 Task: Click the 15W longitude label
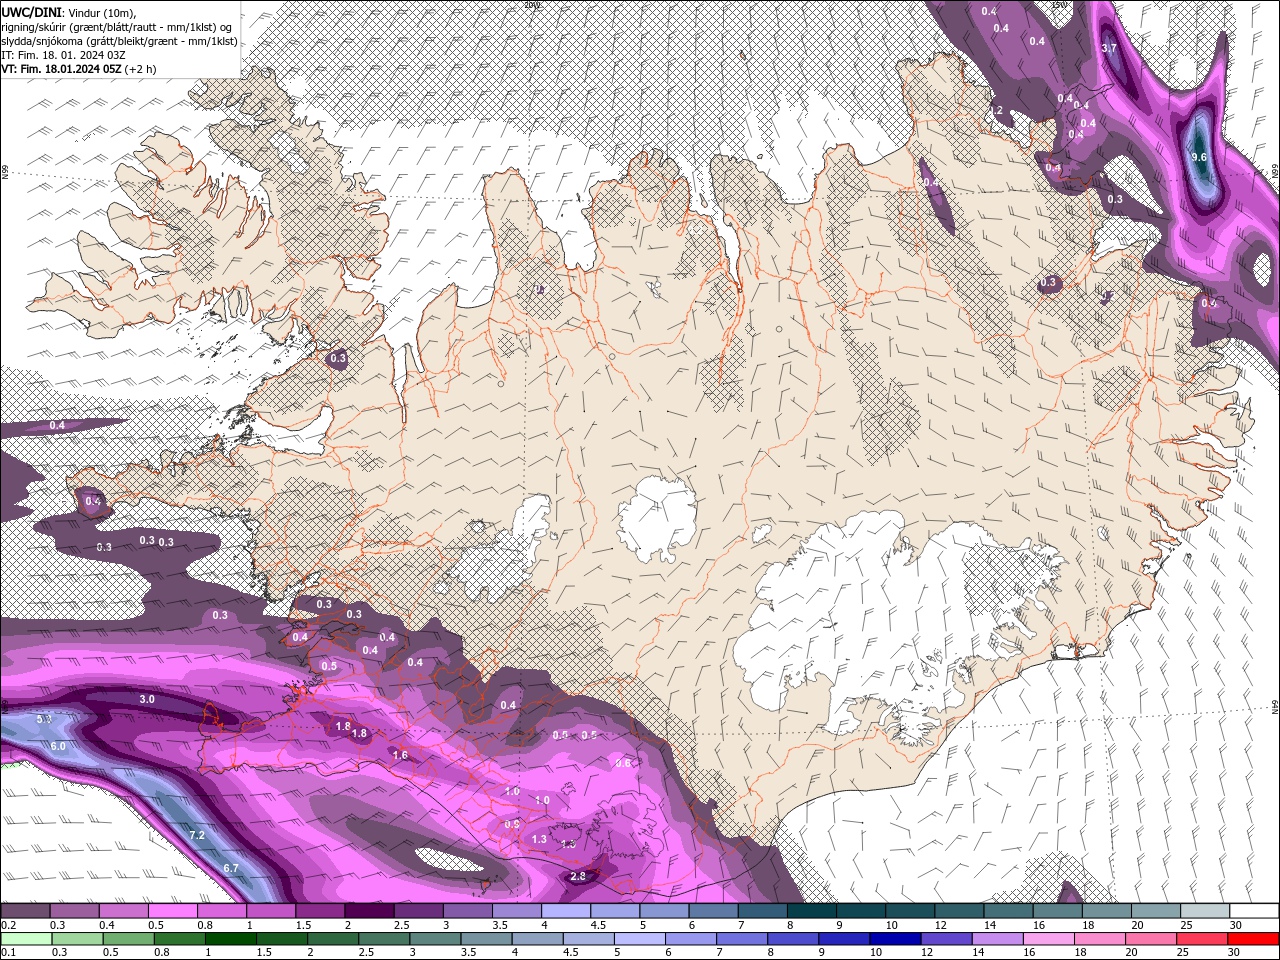pos(1059,4)
